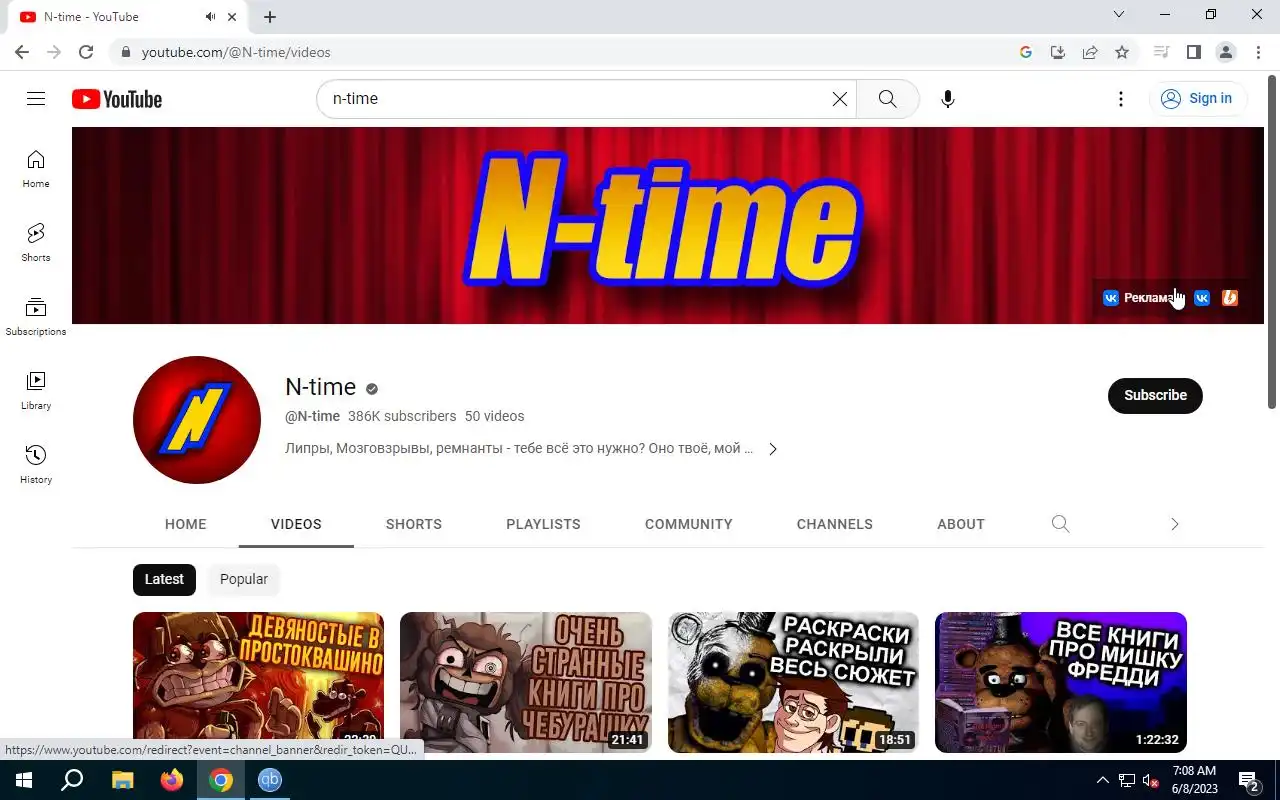Show more channel tabs with right chevron
This screenshot has height=800, width=1280.
(1175, 524)
